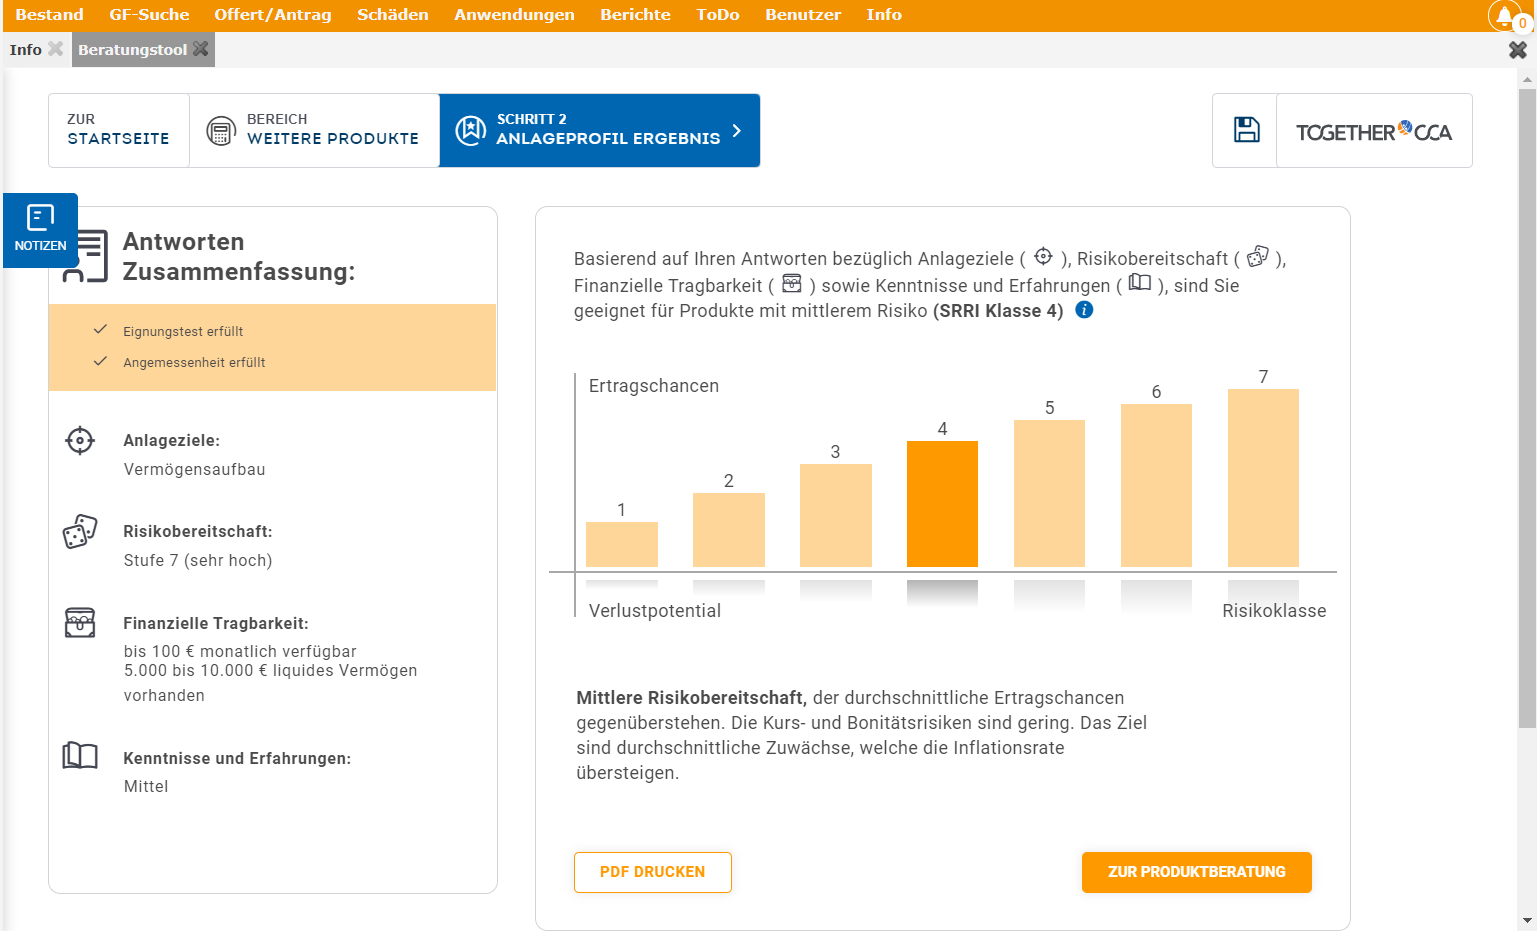The image size is (1537, 931).
Task: Click the Anlageziele target icon in summary
Action: coord(80,440)
